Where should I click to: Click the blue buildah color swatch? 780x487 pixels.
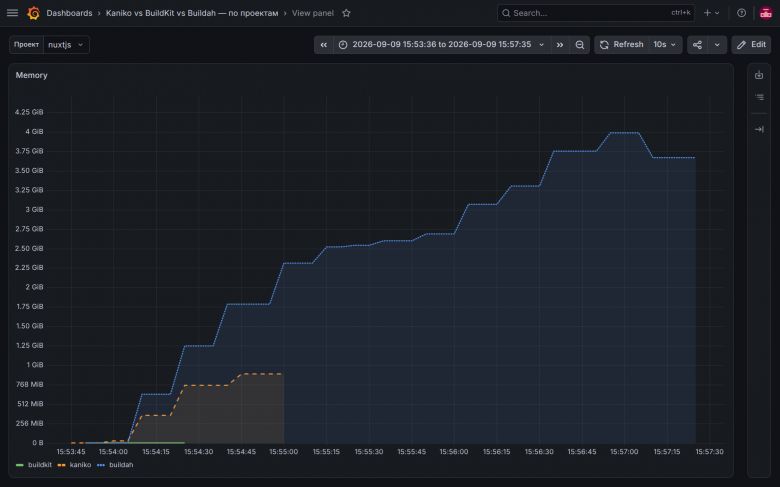pos(101,465)
